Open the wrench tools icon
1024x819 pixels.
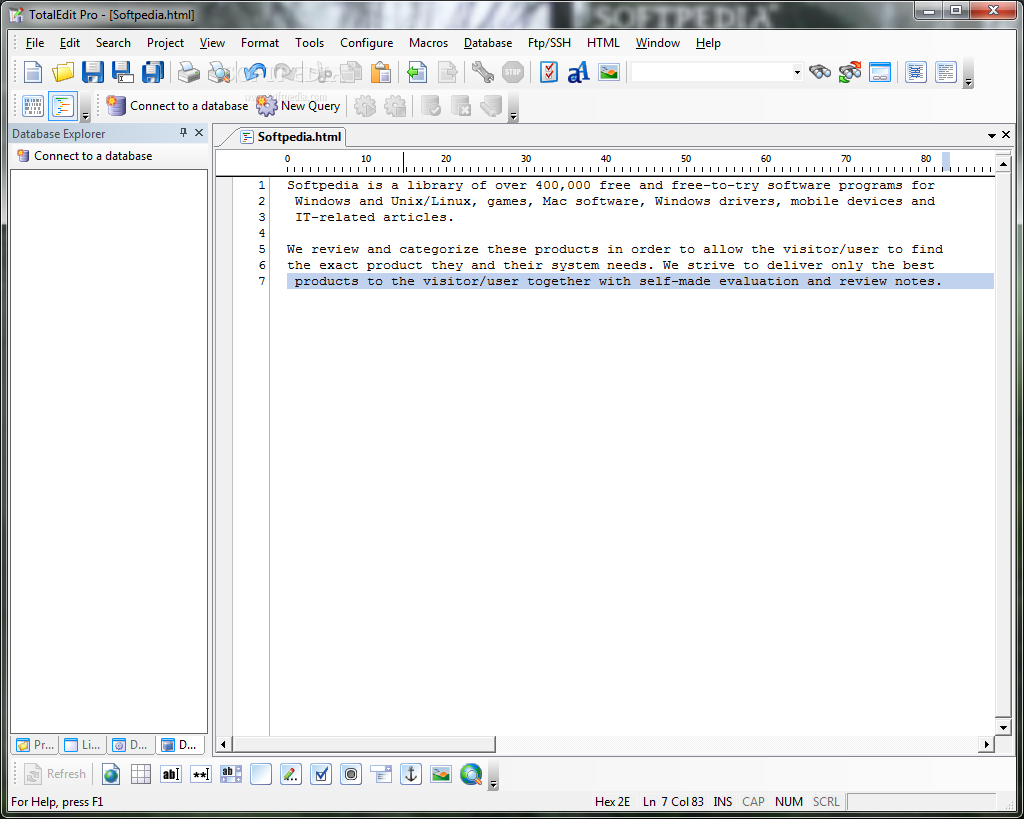point(483,72)
